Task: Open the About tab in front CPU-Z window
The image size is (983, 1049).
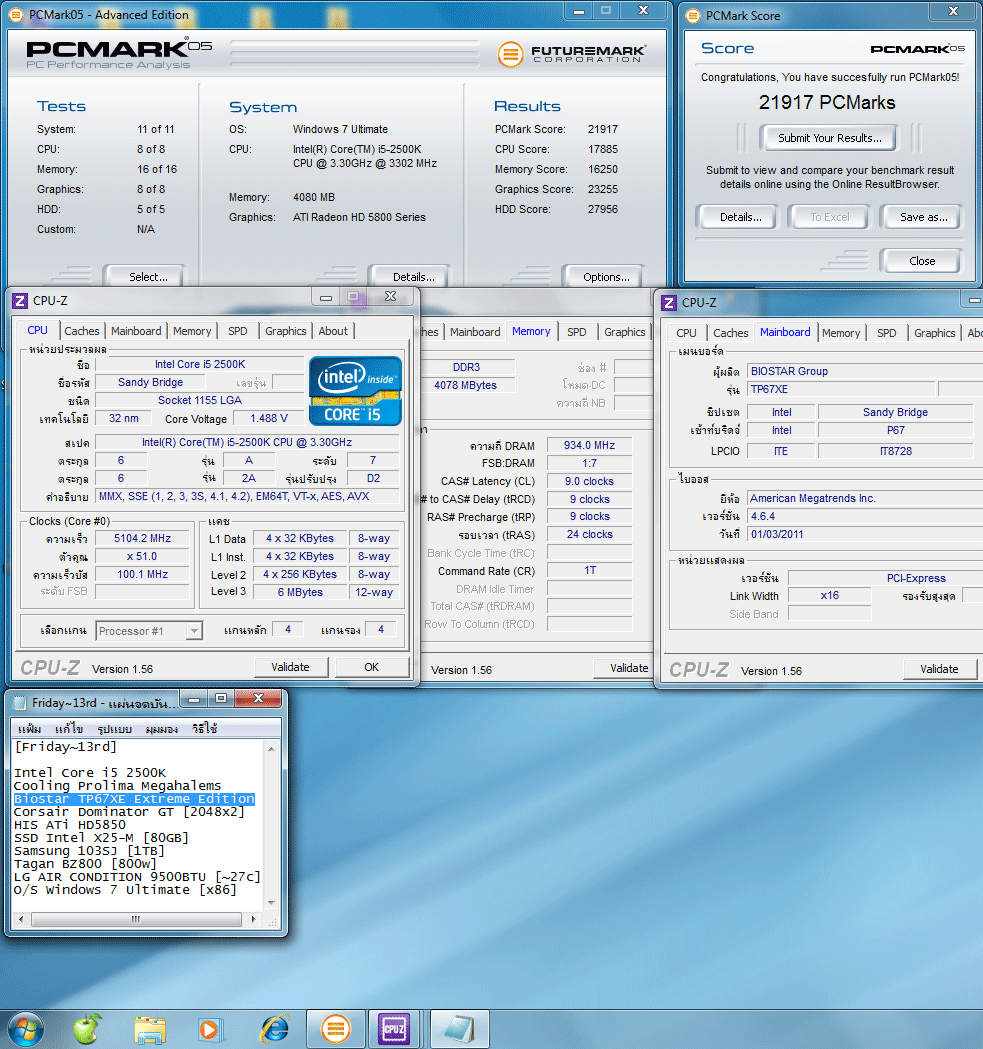Action: click(x=333, y=331)
